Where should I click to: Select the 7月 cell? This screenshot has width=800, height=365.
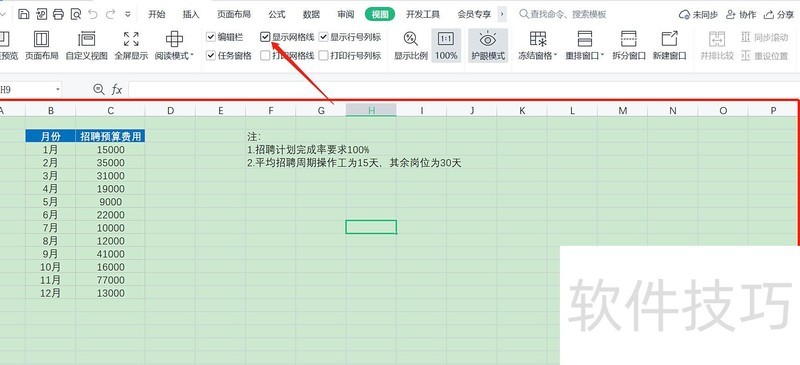pyautogui.click(x=51, y=228)
